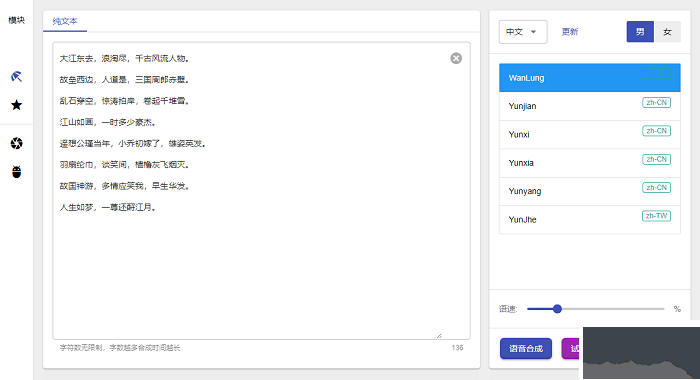
Task: Click the 语音合成 button
Action: click(526, 349)
